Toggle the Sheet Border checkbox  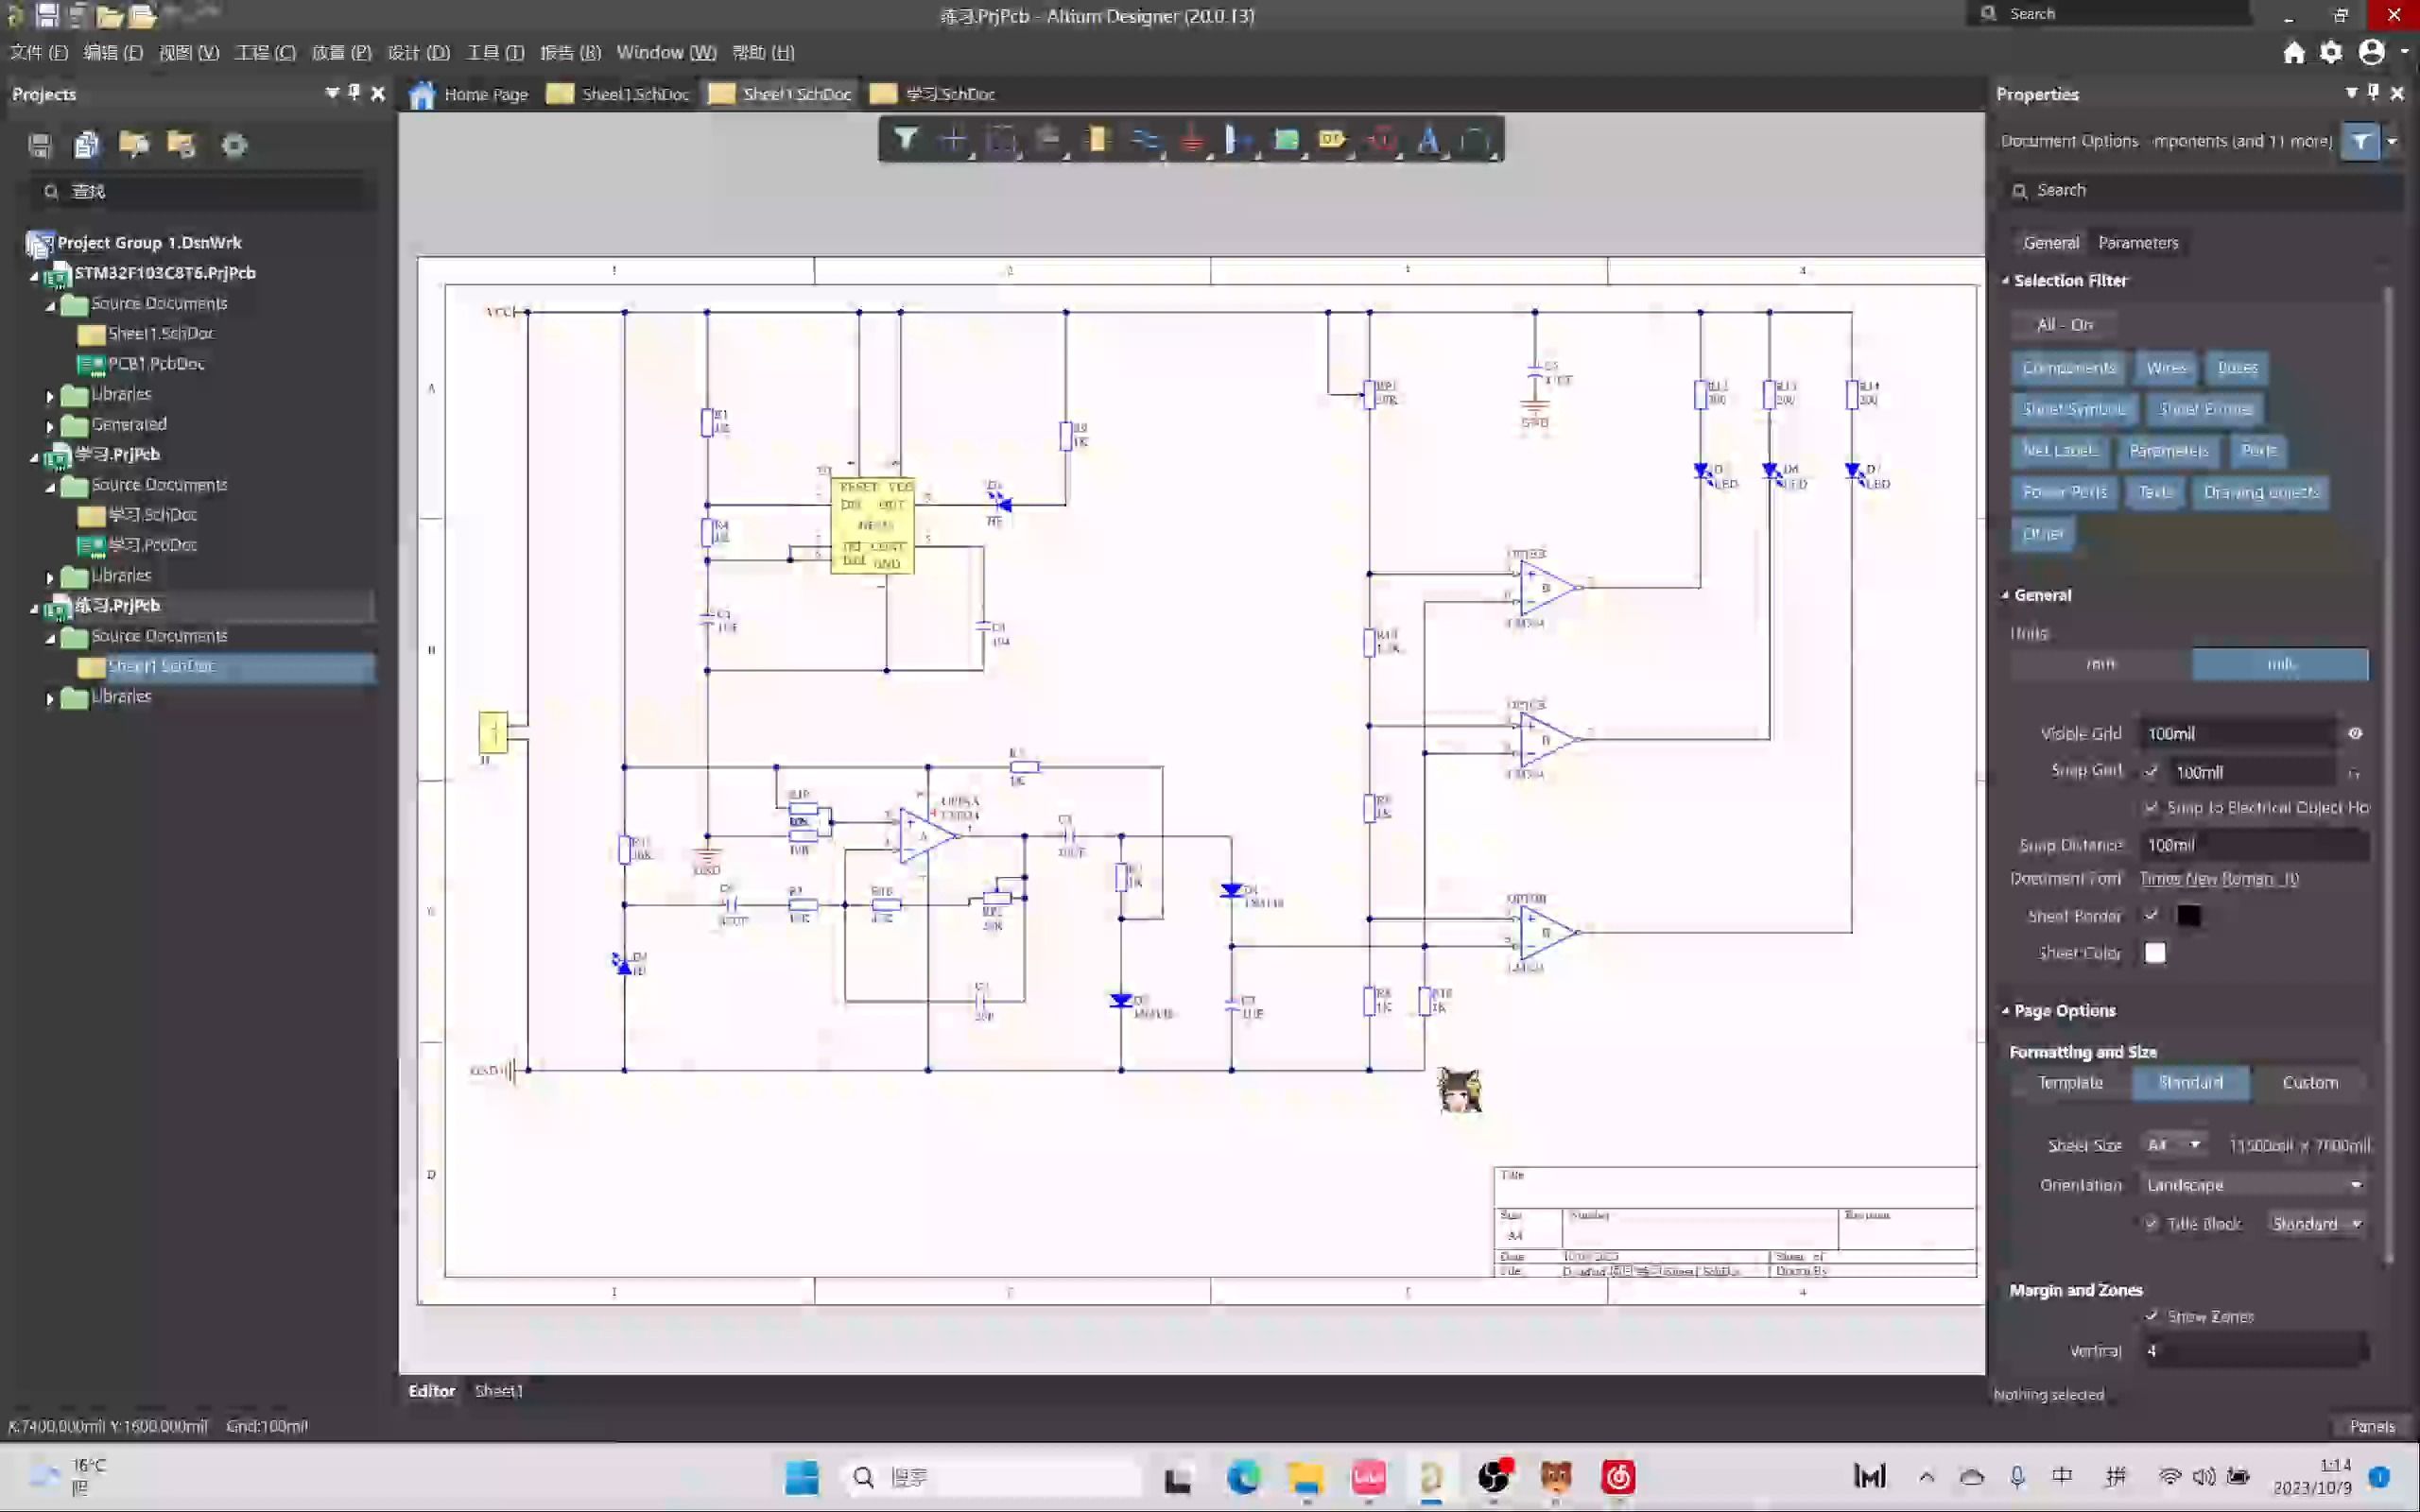point(2151,915)
